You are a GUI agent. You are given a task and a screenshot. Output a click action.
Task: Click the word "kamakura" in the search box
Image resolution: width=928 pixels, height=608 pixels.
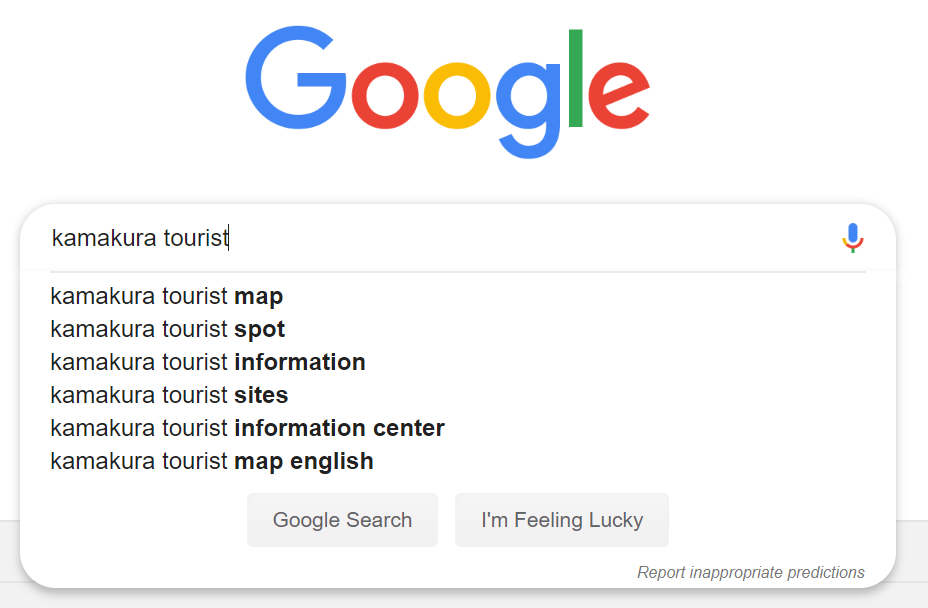tap(104, 239)
